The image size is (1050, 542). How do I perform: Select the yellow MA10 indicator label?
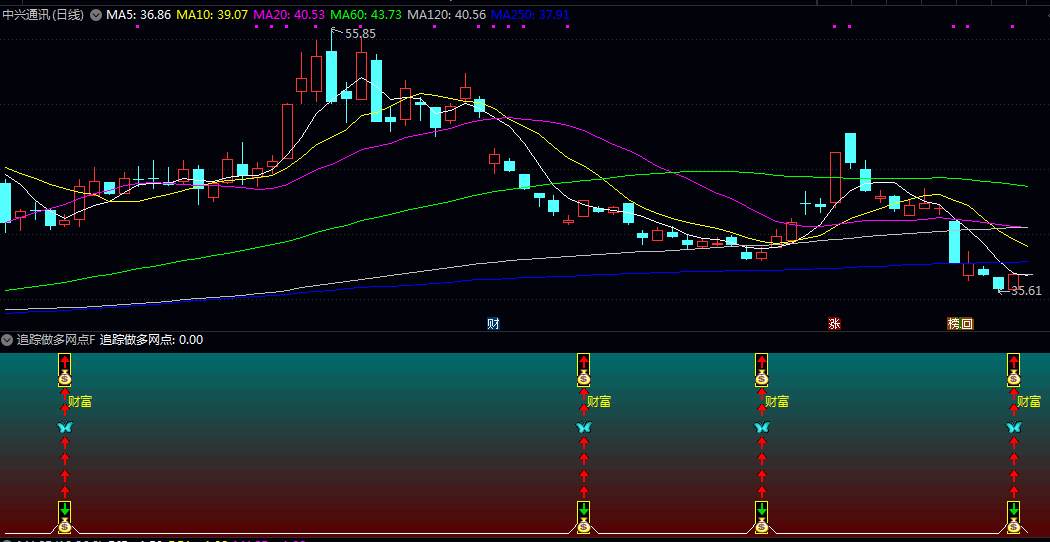click(x=212, y=15)
